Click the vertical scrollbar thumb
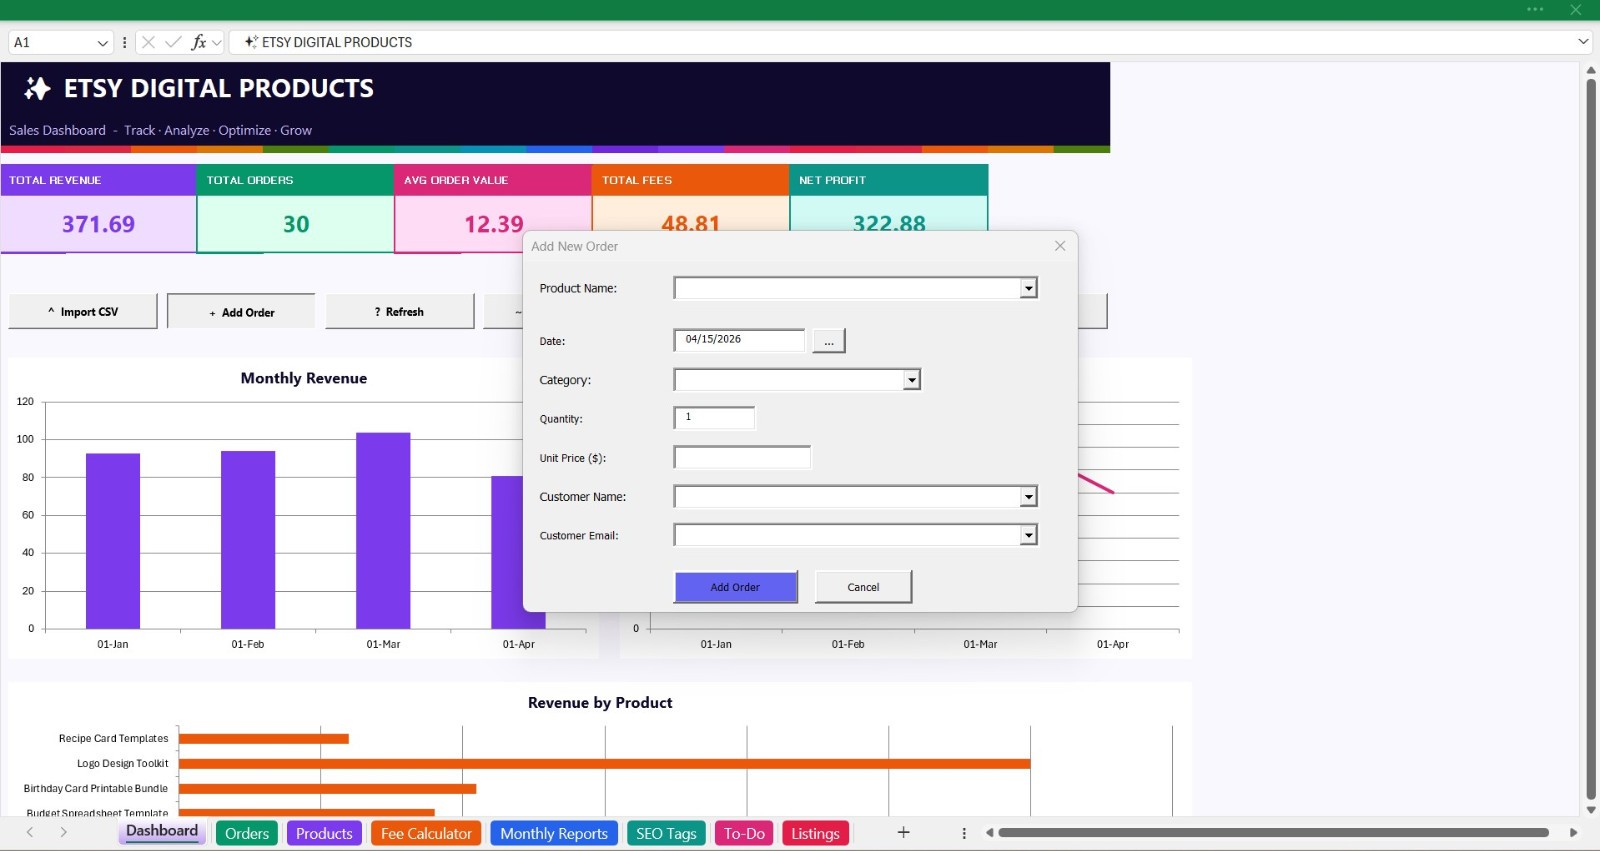Screen dimensions: 1600x851 (1590, 440)
